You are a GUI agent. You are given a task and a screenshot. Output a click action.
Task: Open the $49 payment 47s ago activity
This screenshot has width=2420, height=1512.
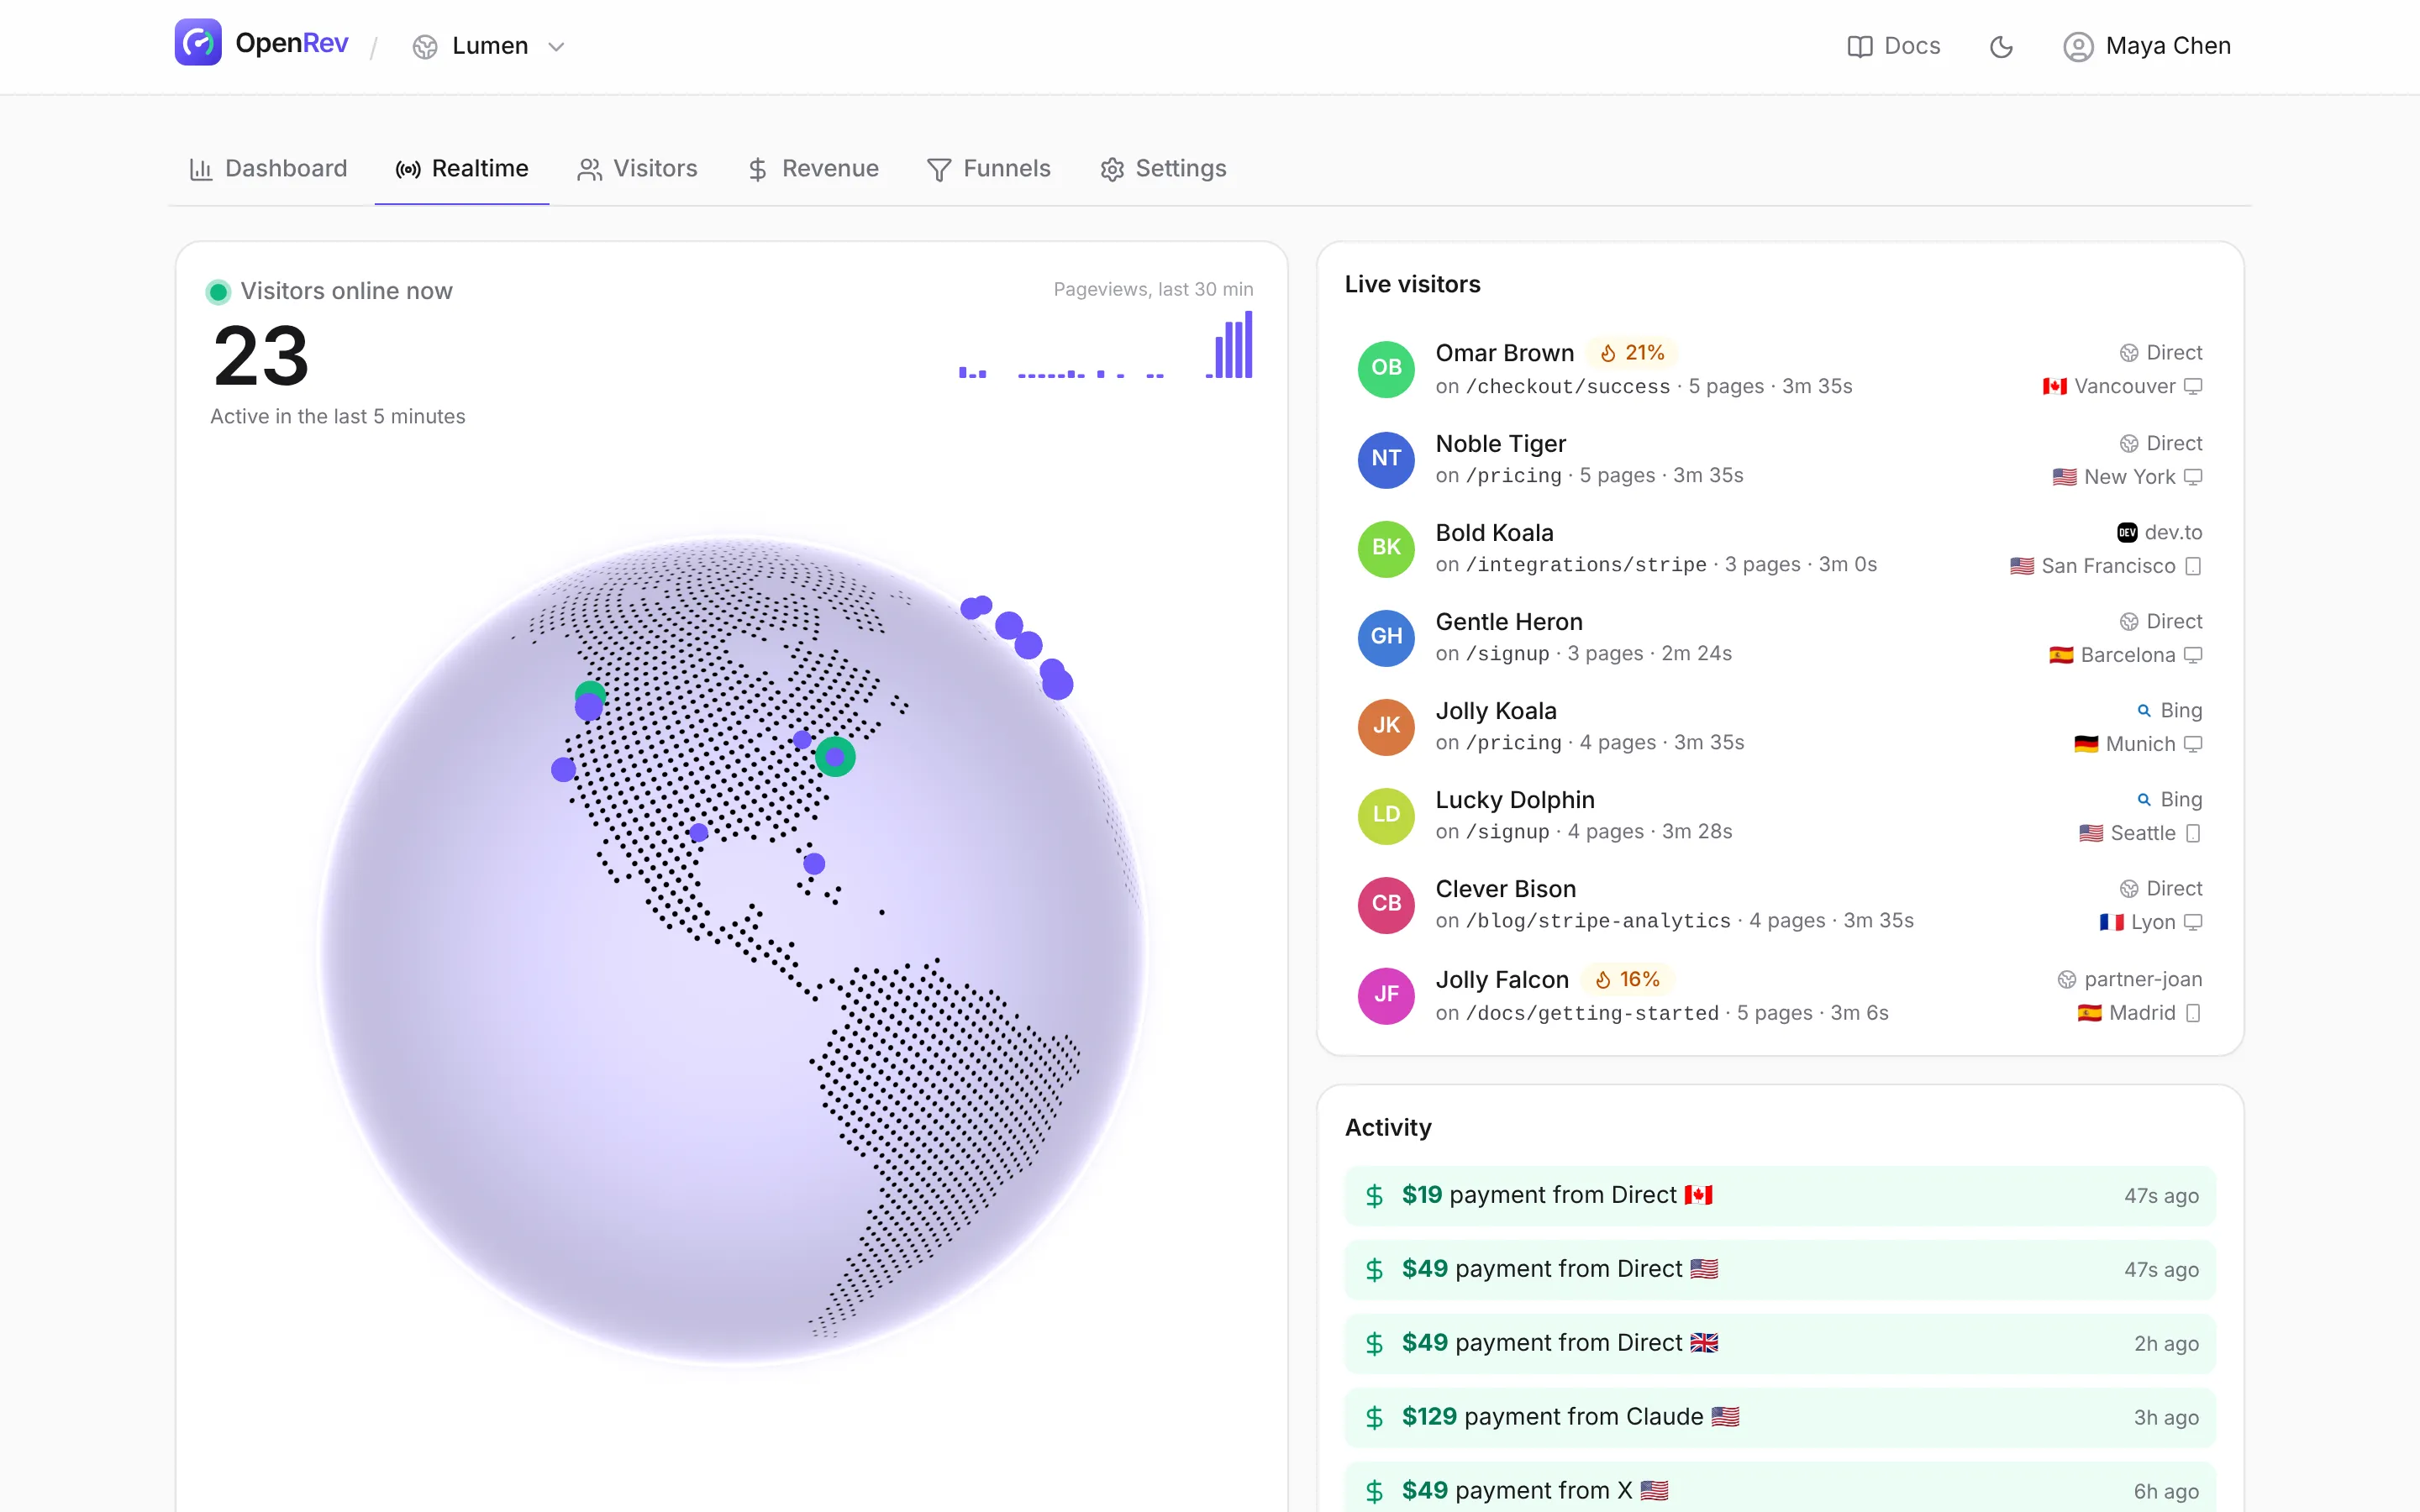(x=1780, y=1270)
